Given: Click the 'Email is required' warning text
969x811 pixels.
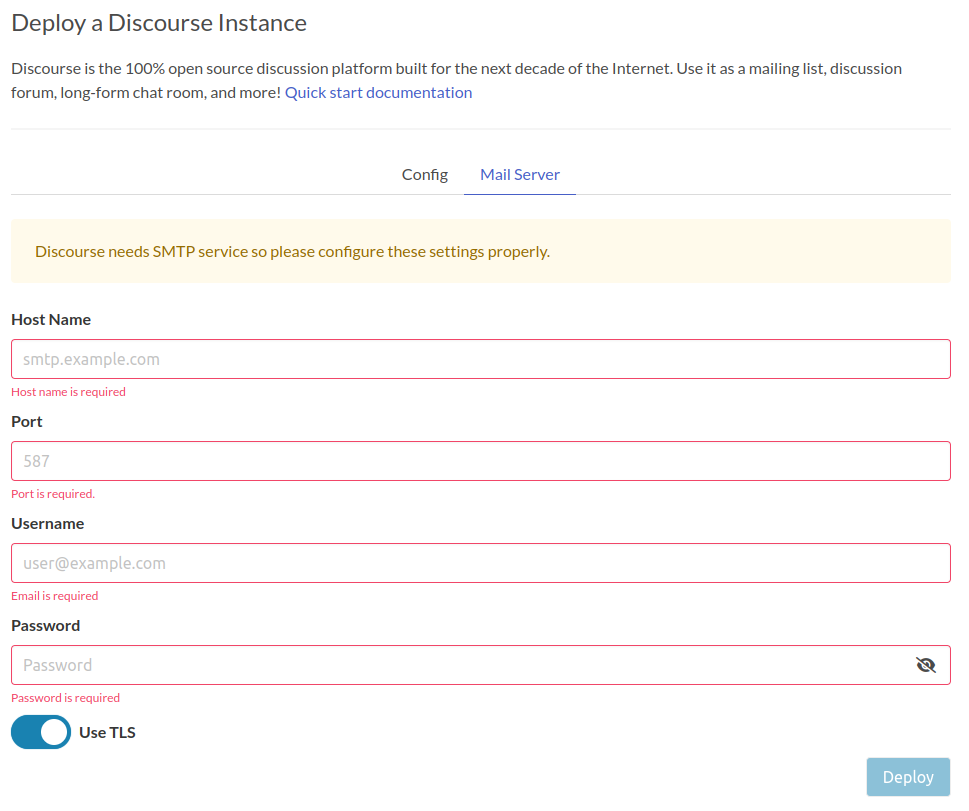Looking at the screenshot, I should pos(54,595).
